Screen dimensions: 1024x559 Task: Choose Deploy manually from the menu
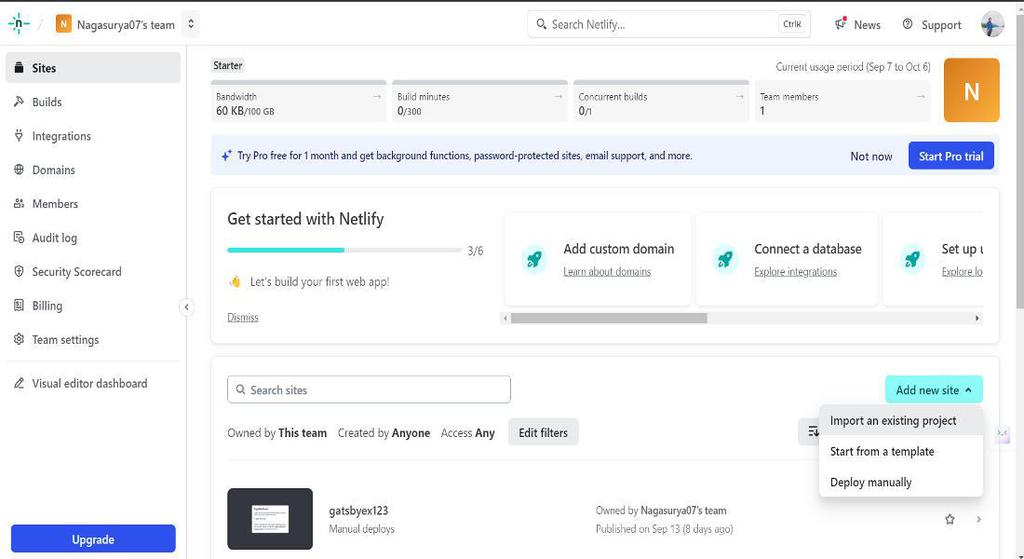point(871,482)
